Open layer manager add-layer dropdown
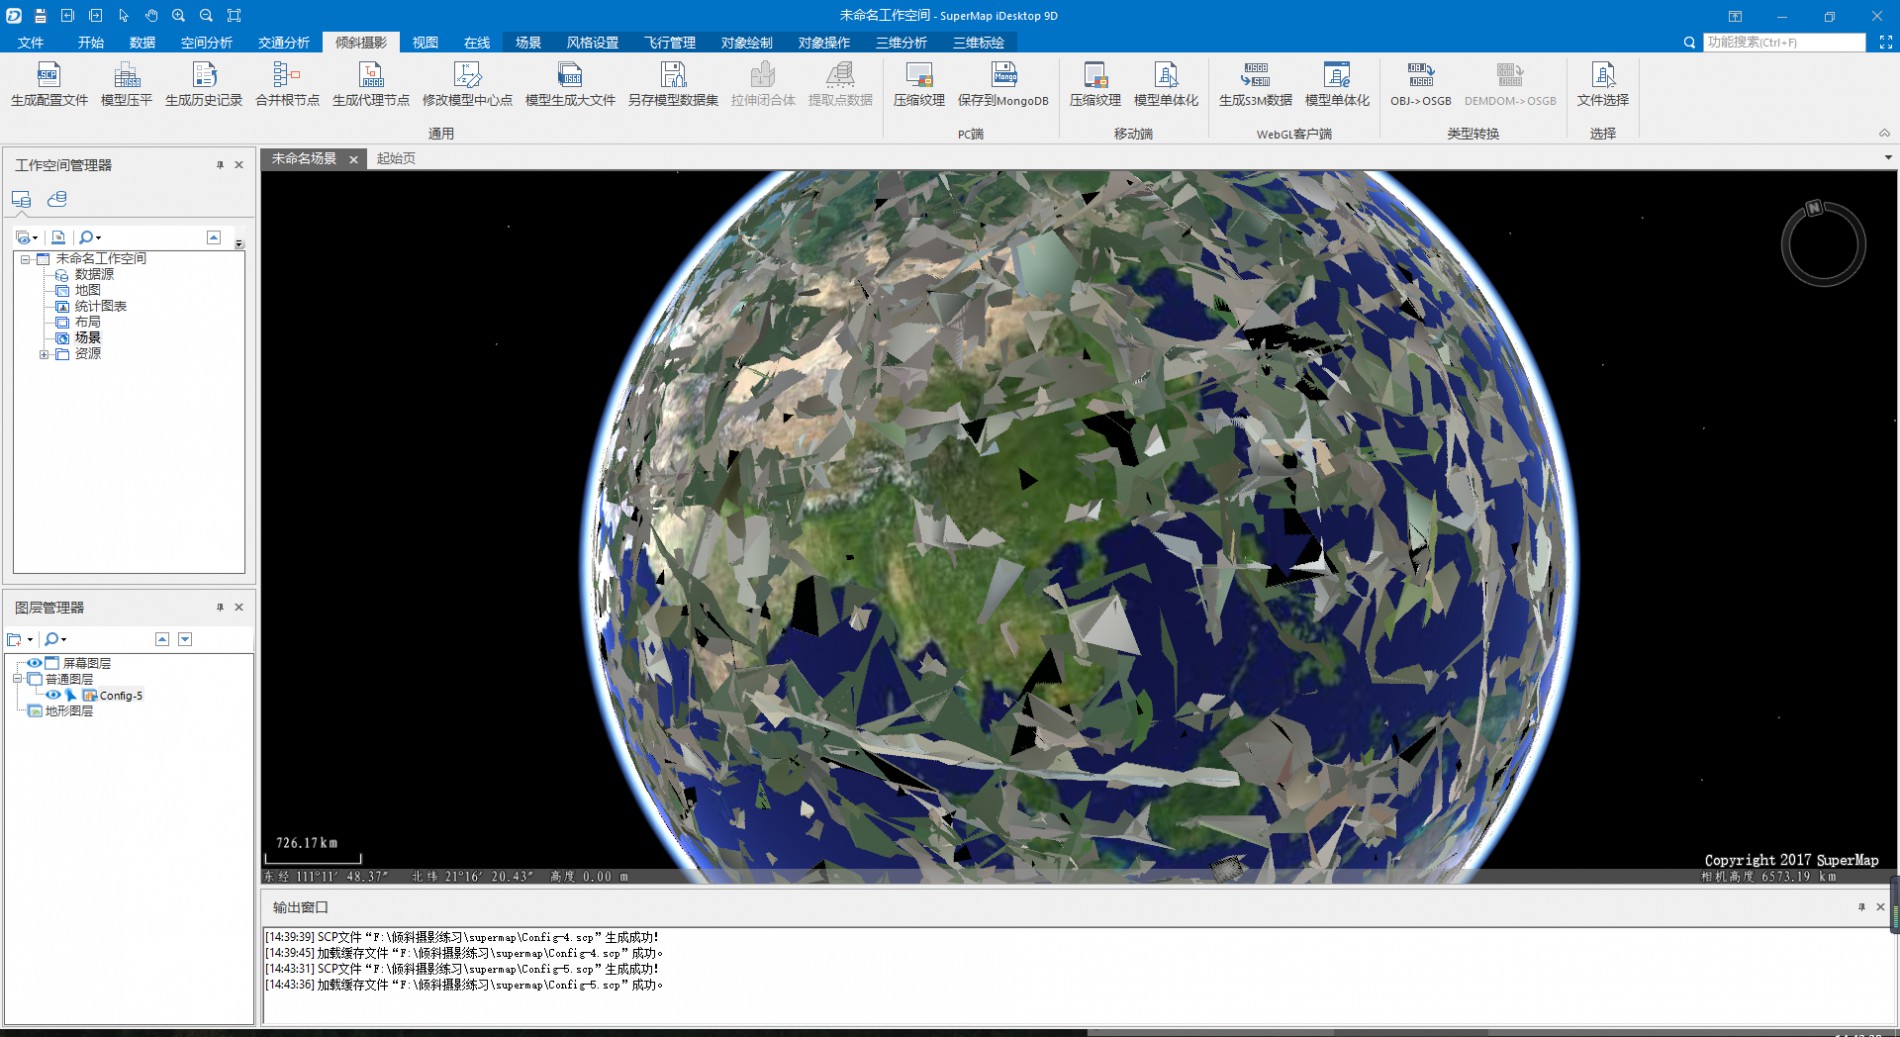This screenshot has height=1037, width=1900. pos(19,639)
